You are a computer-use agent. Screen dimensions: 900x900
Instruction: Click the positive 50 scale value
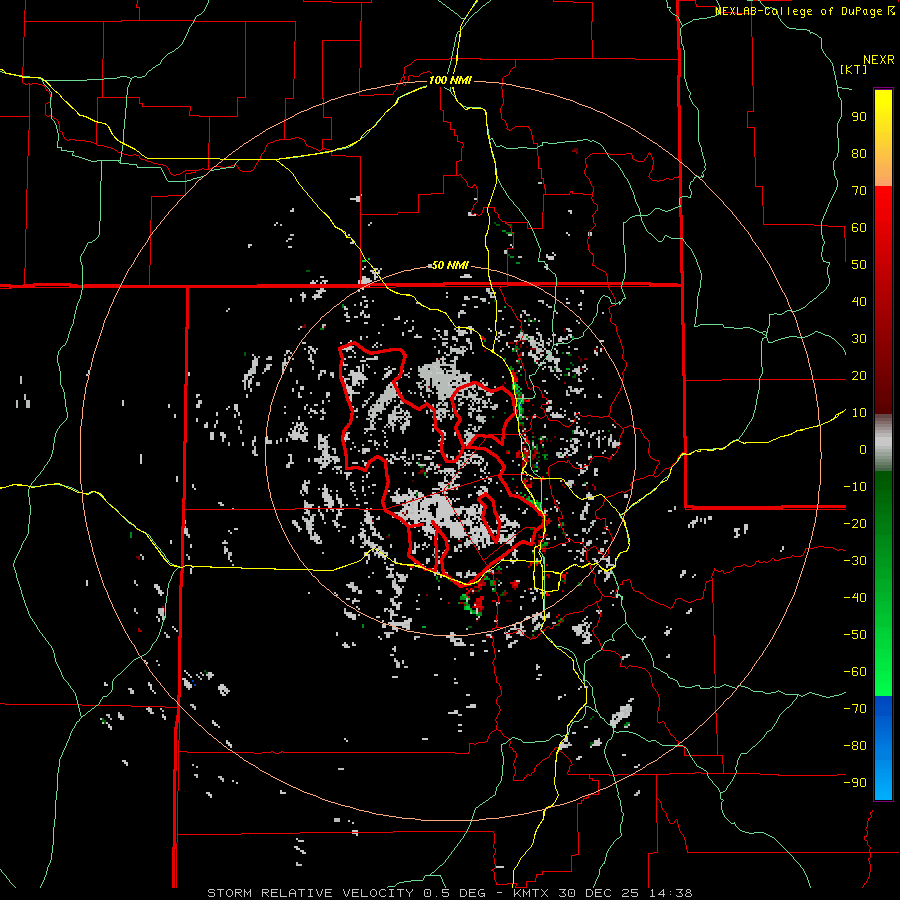(x=859, y=265)
